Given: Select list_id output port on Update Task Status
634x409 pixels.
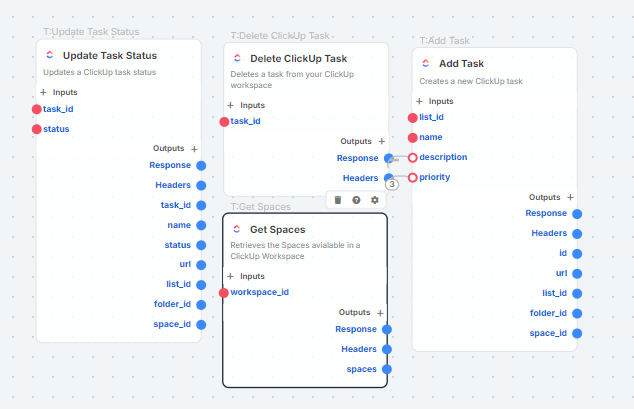Looking at the screenshot, I should 201,285.
